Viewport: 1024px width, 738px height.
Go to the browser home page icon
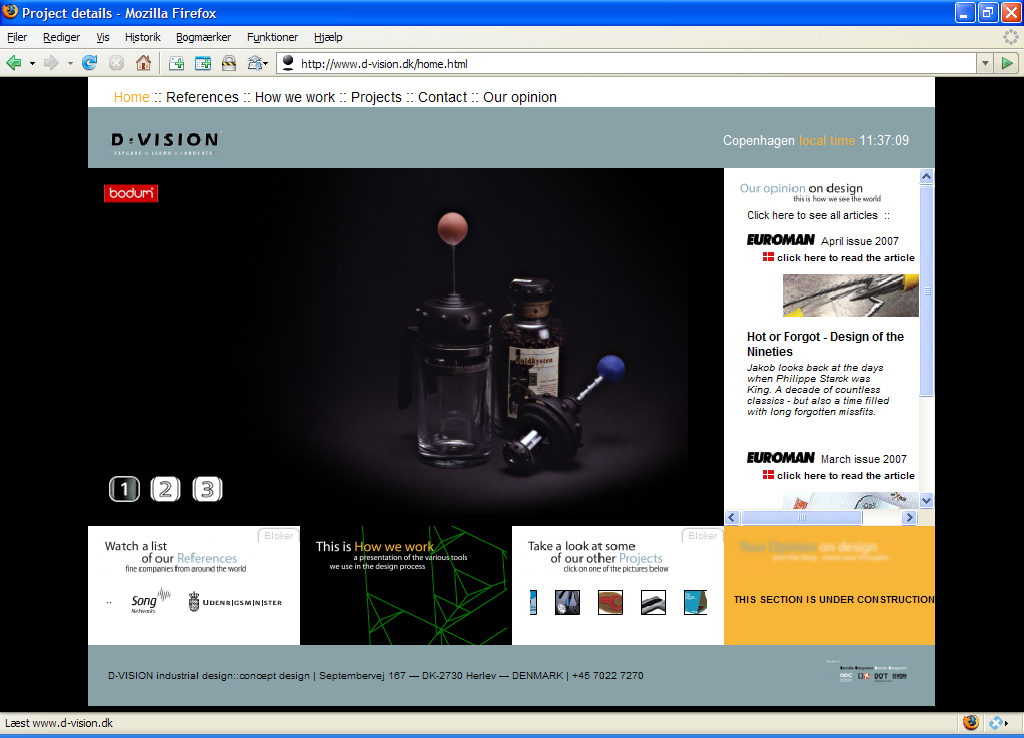pos(143,63)
